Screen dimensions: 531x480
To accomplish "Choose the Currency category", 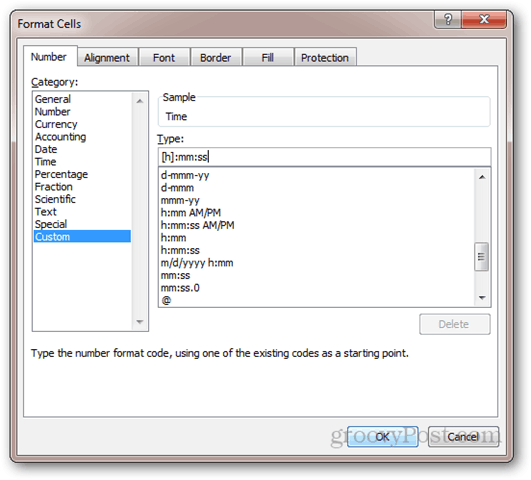I will (56, 124).
